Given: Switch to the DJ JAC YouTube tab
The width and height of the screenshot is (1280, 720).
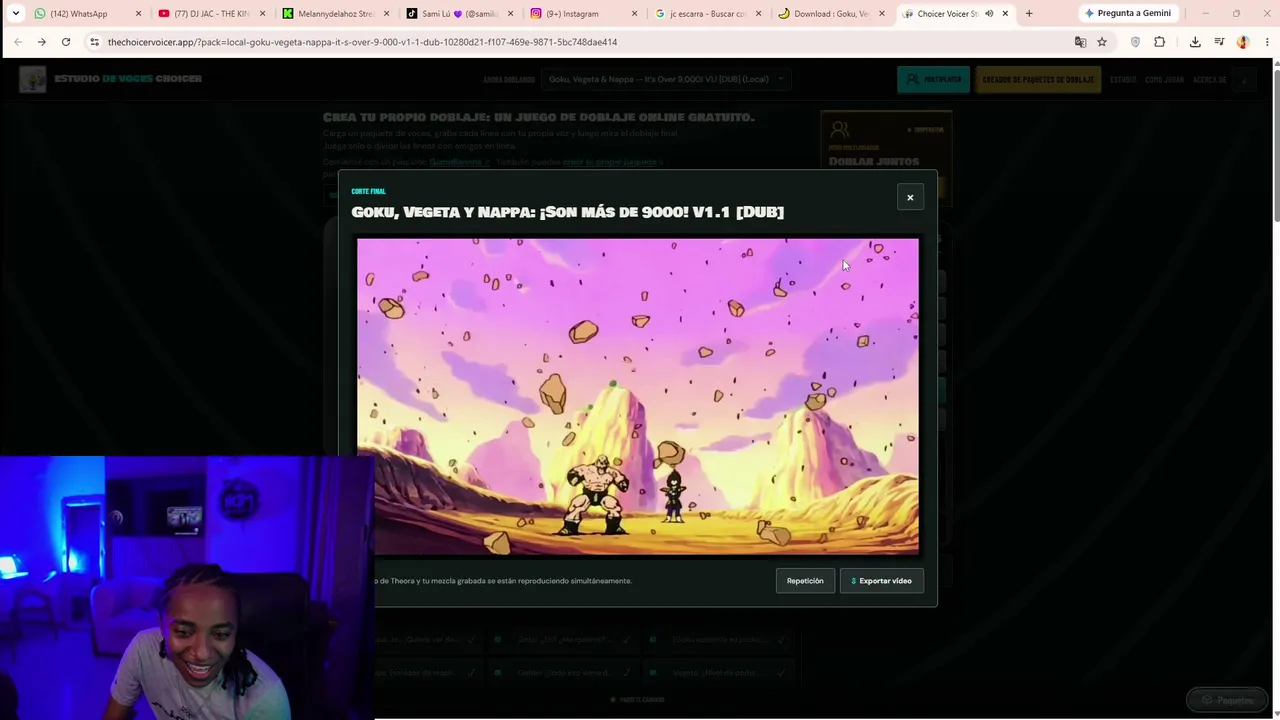Looking at the screenshot, I should (x=210, y=14).
